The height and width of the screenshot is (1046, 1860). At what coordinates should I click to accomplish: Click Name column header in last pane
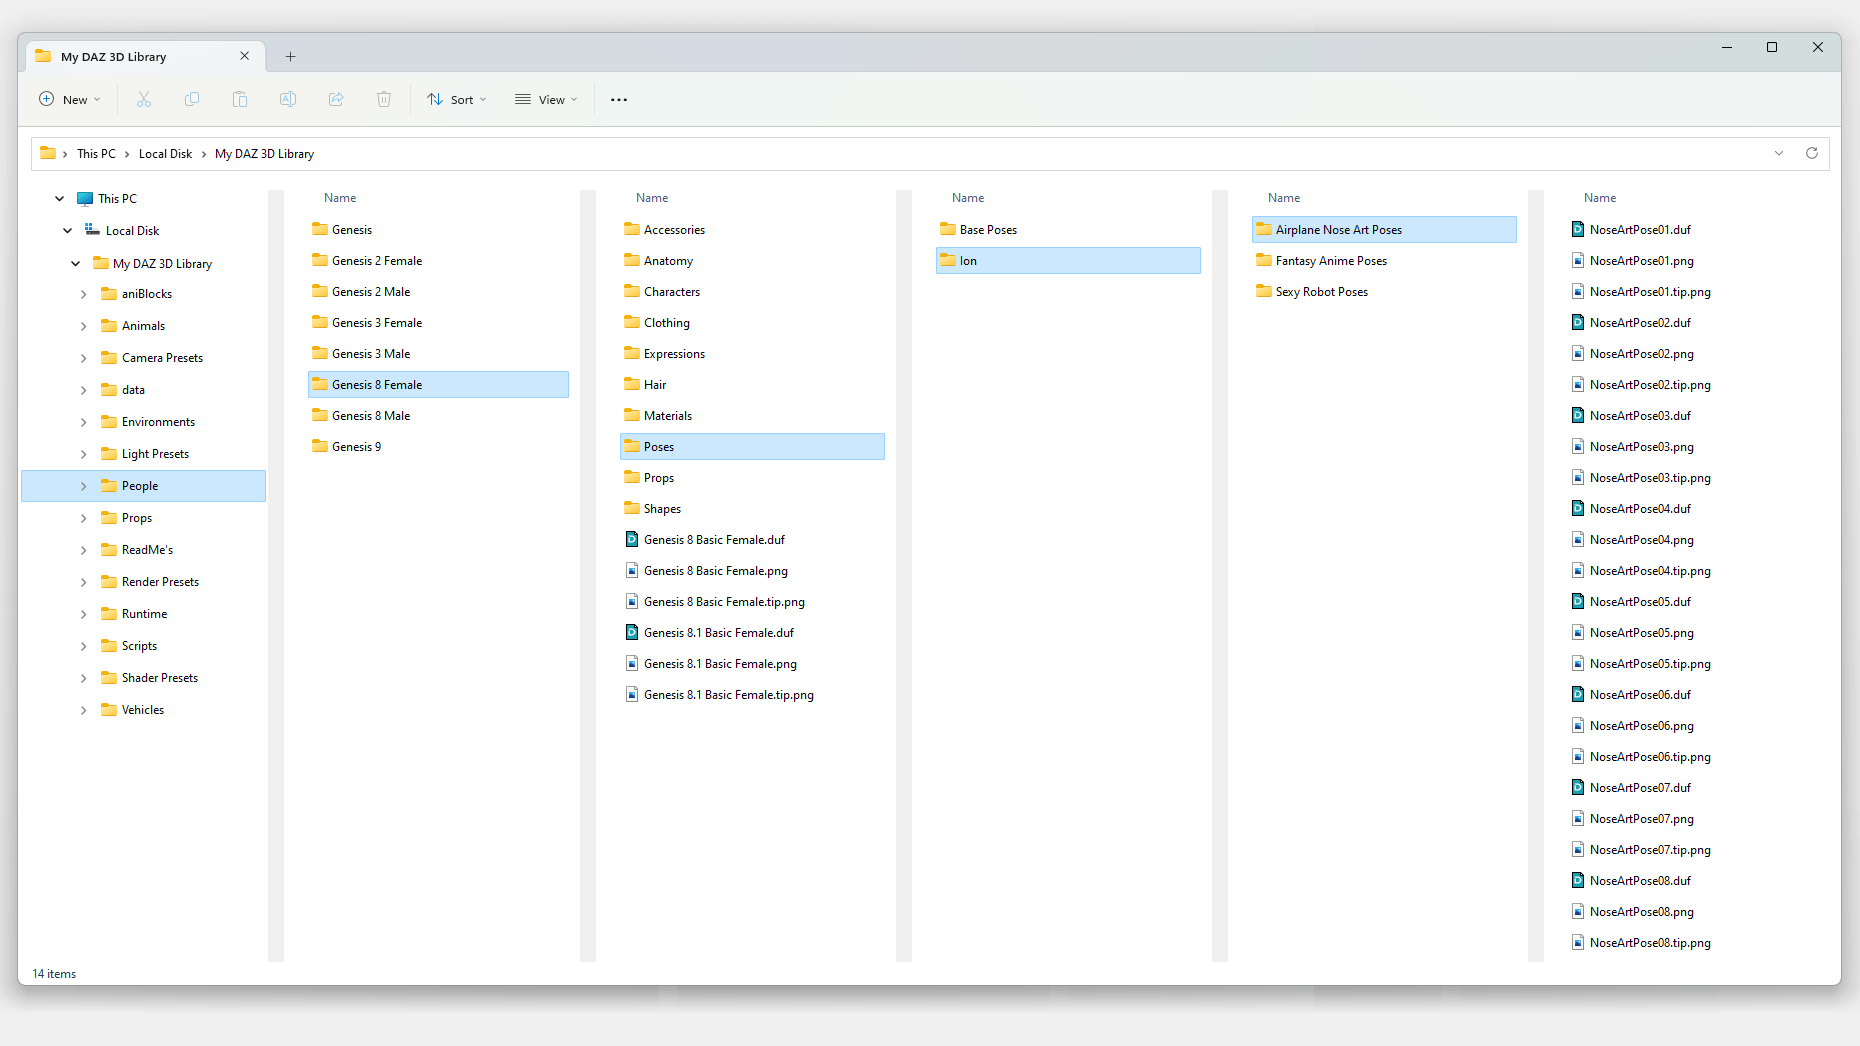coord(1600,198)
